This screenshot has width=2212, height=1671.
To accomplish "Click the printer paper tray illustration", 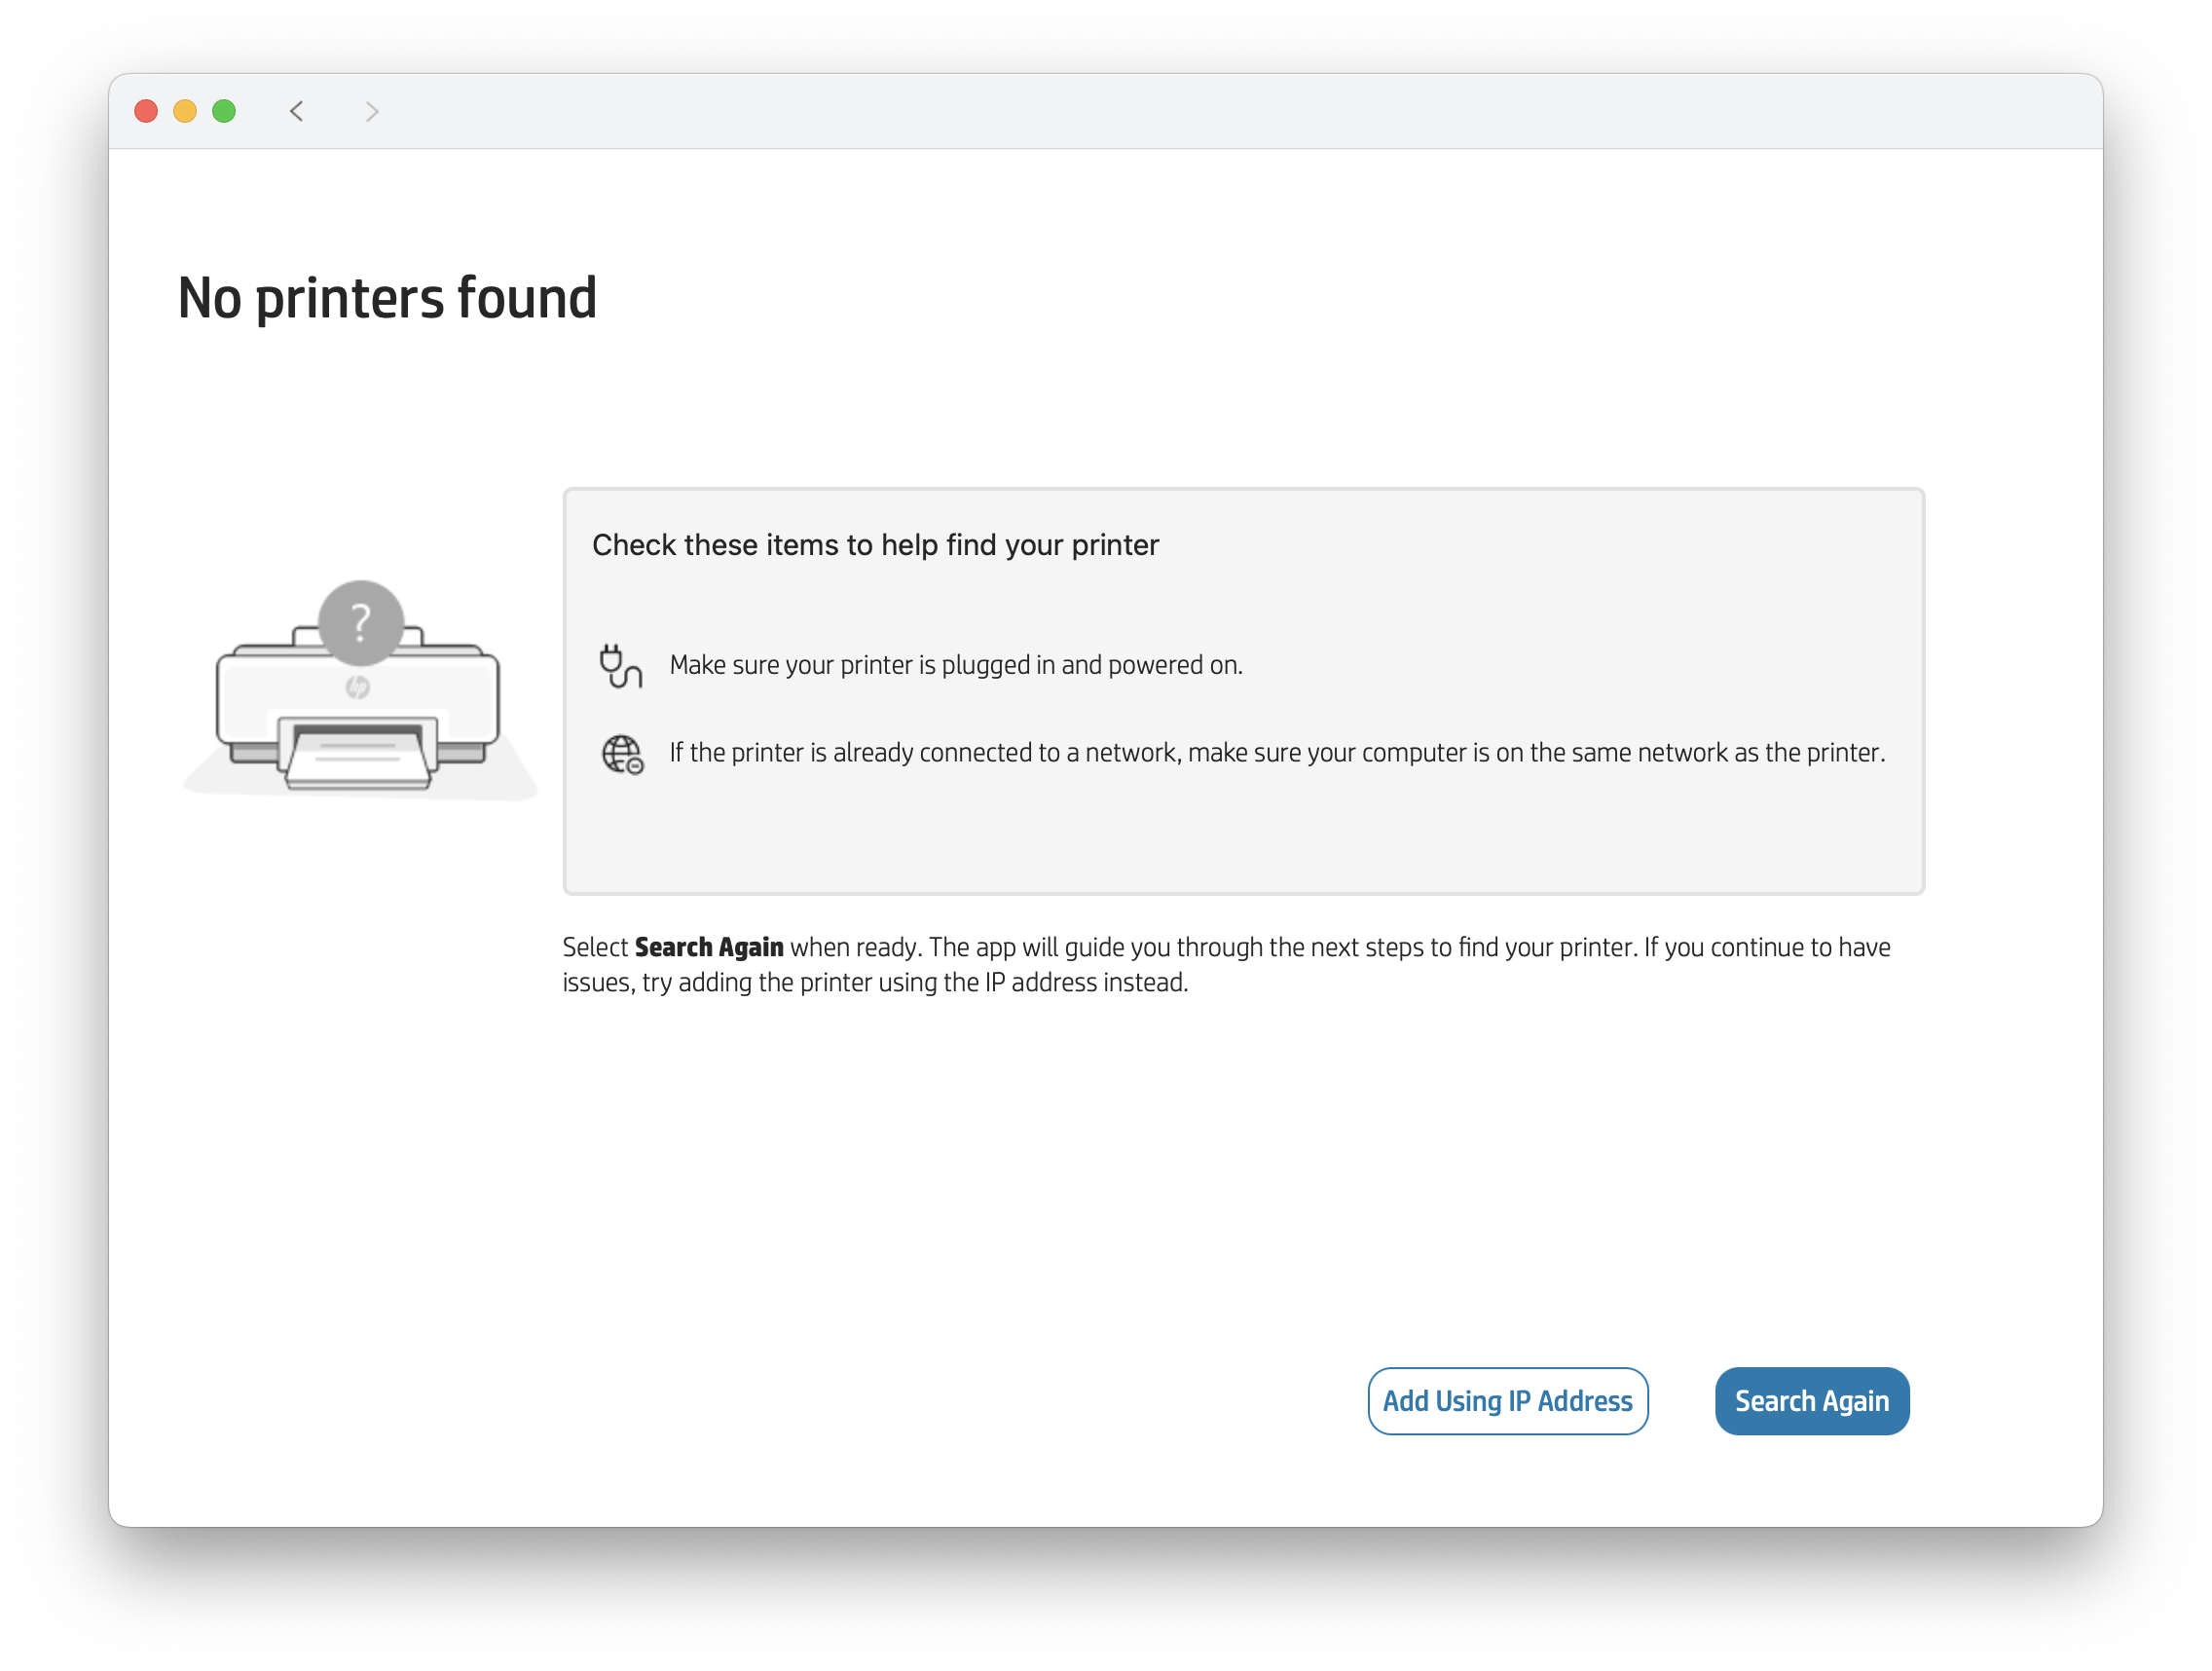I will 360,754.
